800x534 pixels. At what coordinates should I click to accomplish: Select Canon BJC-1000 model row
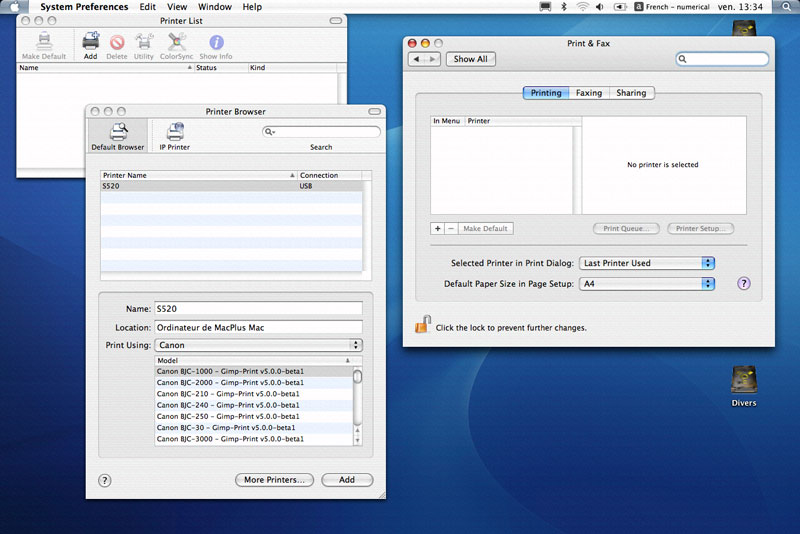(254, 371)
